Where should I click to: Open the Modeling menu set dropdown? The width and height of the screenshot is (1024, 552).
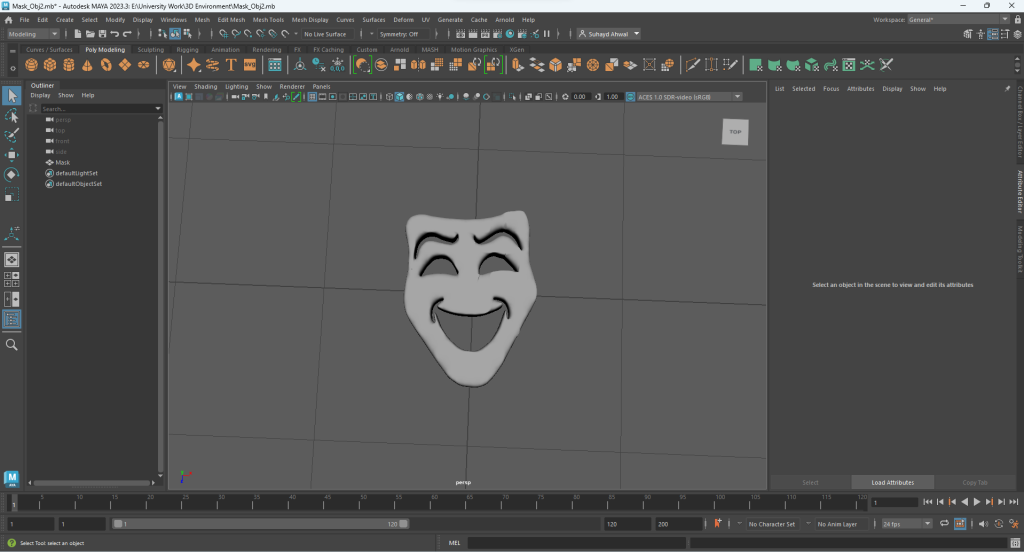click(33, 34)
